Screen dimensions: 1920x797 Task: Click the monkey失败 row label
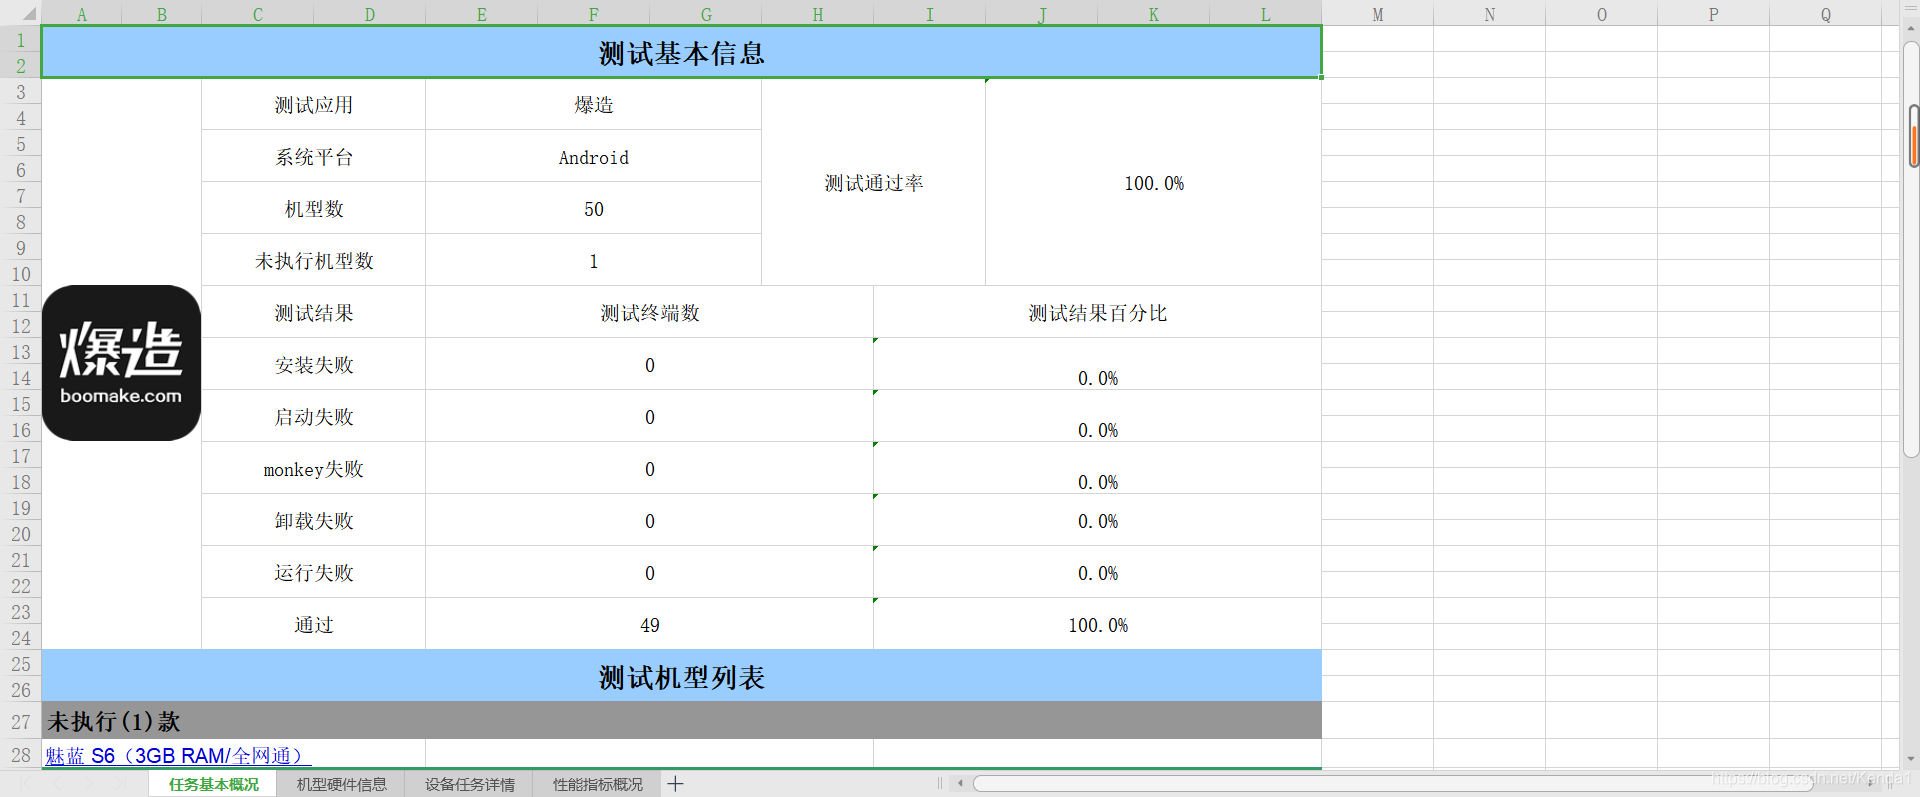(x=313, y=468)
